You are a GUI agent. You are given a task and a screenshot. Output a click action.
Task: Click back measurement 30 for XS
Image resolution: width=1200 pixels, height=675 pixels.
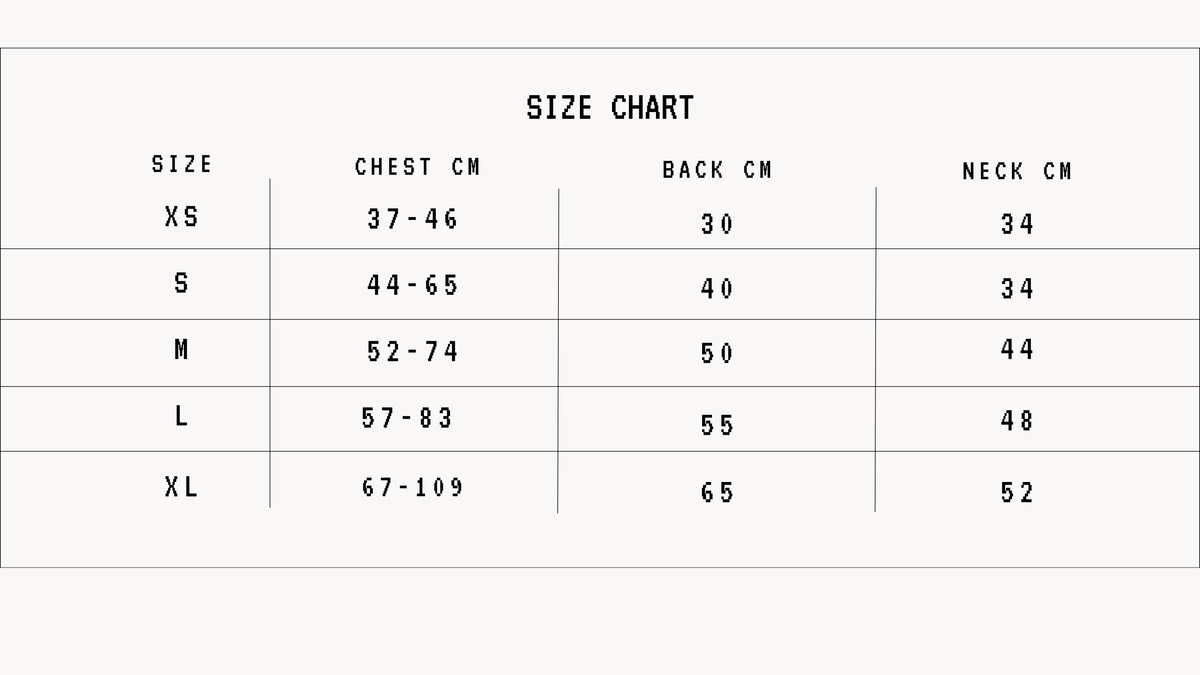[717, 224]
